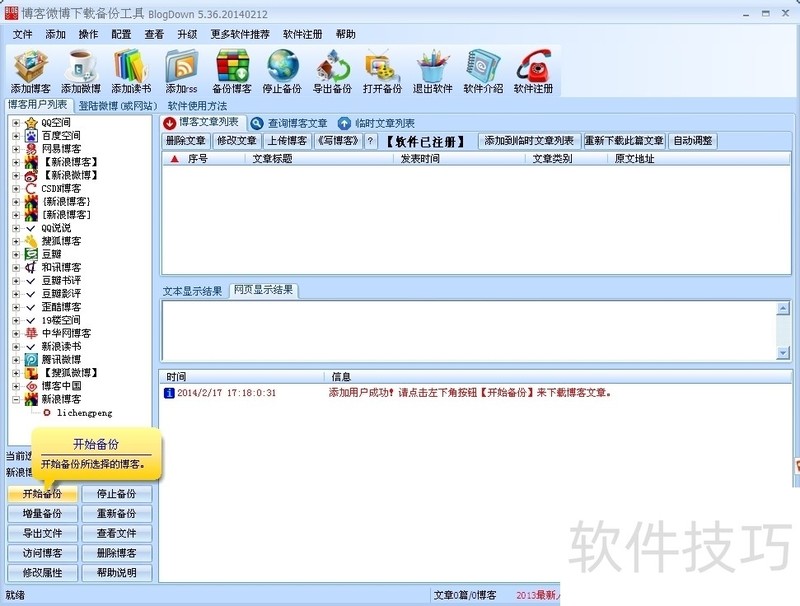Expand the QQ空间 tree node
Image resolution: width=800 pixels, height=606 pixels.
16,123
